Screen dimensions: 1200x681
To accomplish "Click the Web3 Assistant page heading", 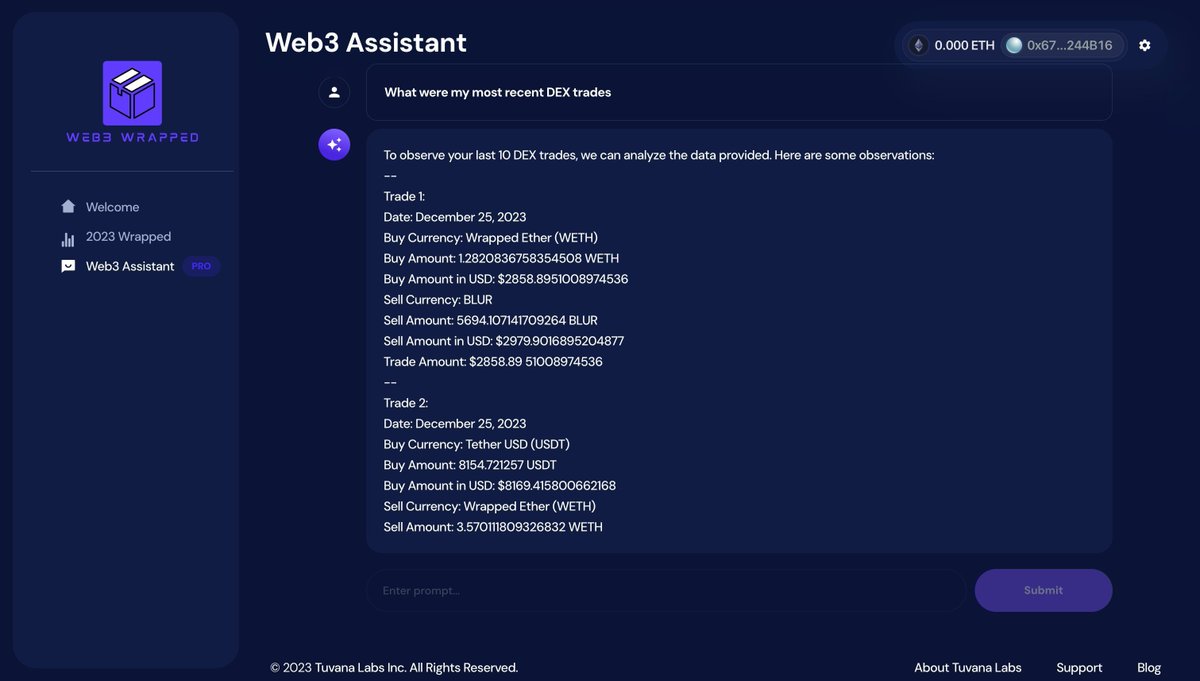I will point(366,42).
